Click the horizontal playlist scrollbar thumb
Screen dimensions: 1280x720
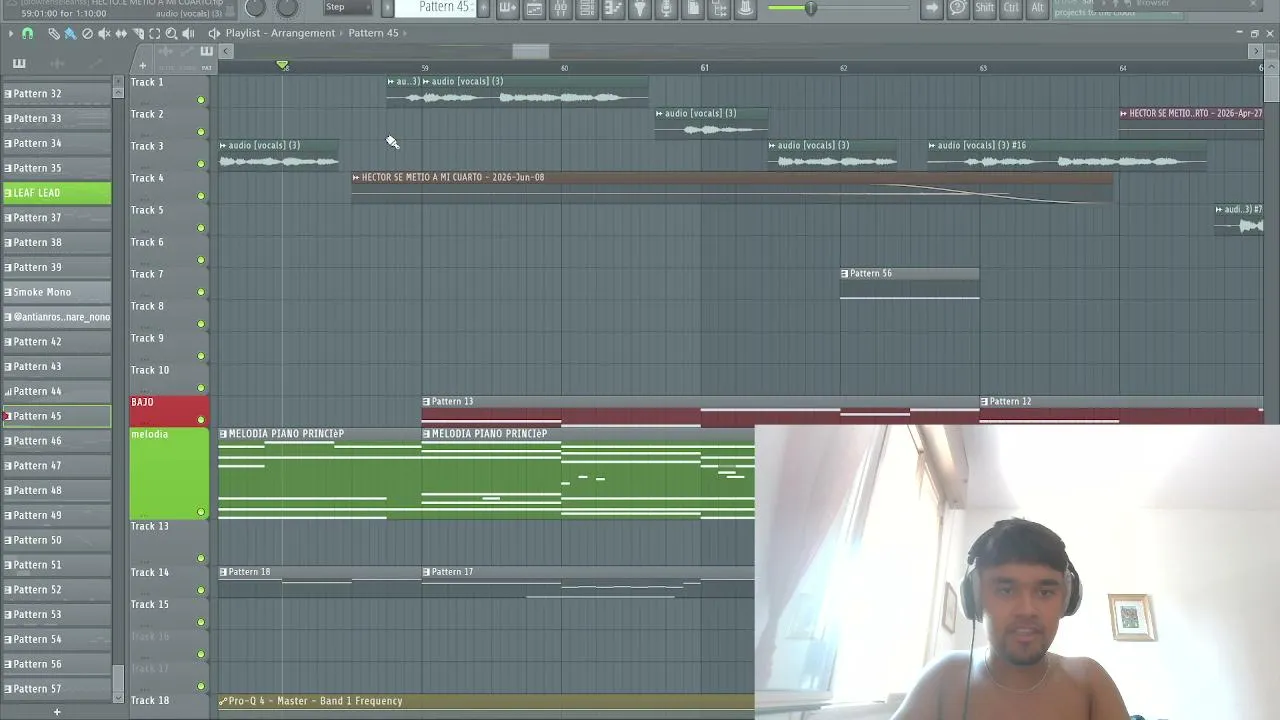530,51
